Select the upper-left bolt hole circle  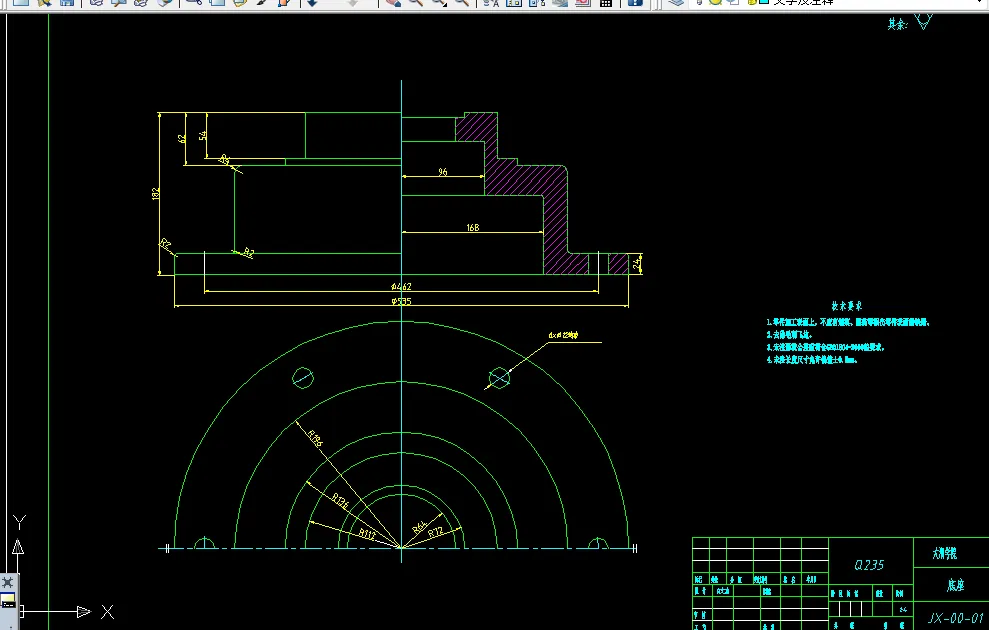303,378
